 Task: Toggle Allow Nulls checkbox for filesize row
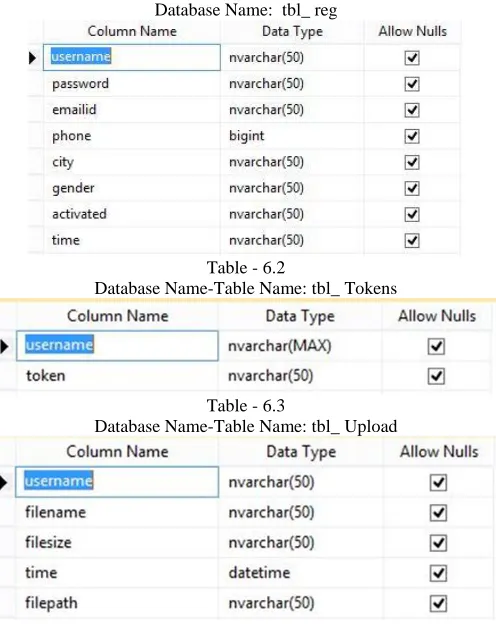point(438,543)
